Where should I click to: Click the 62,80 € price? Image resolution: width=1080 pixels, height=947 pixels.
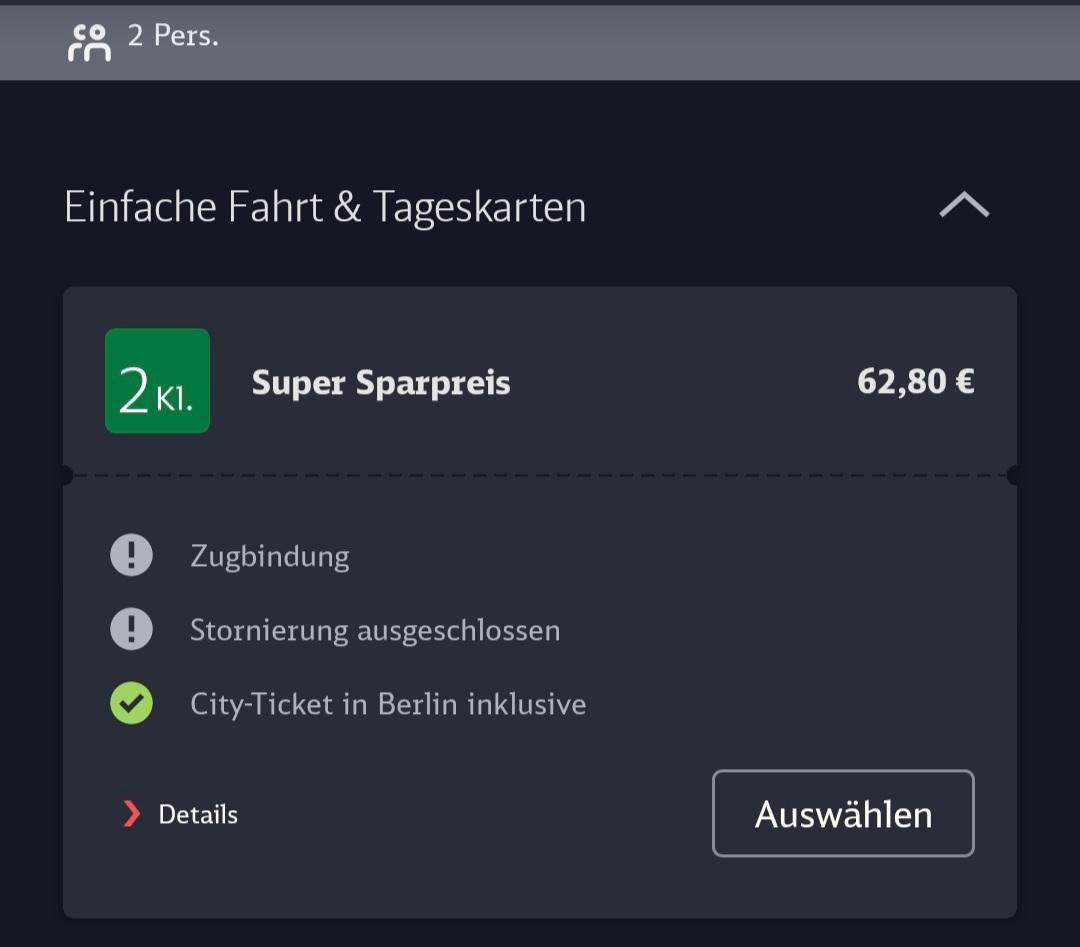(915, 382)
